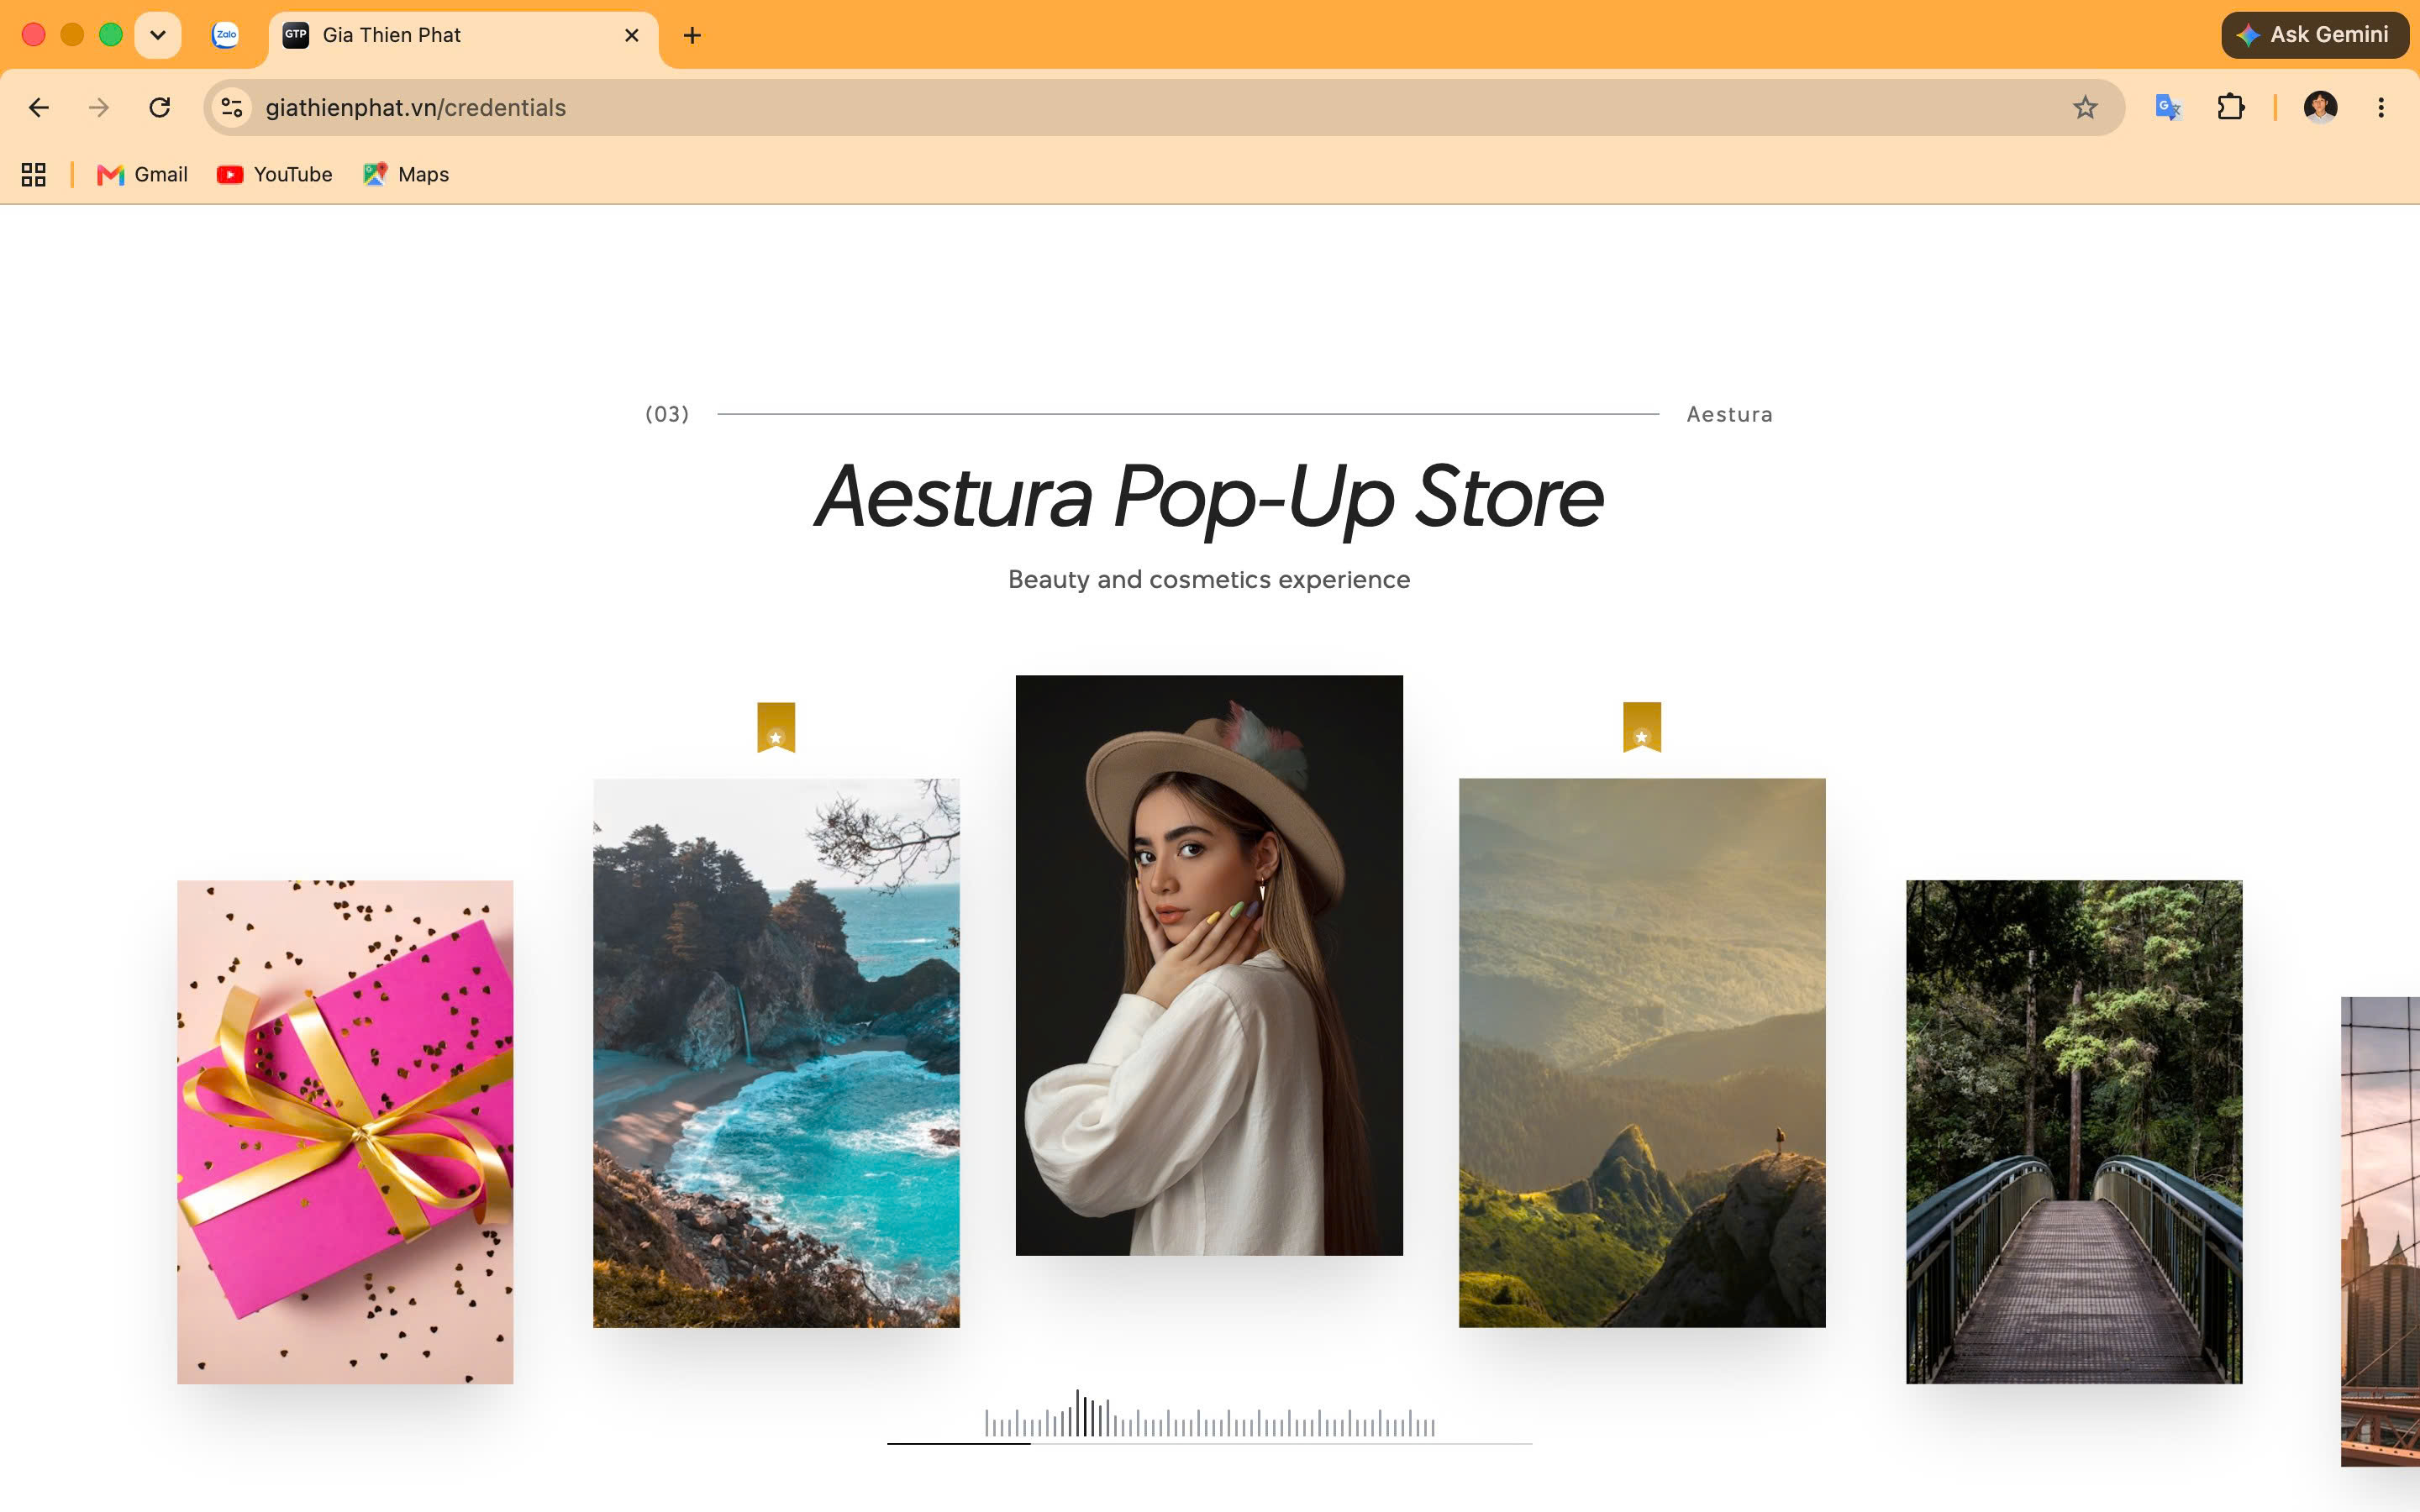
Task: Open a new tab with plus button
Action: click(692, 35)
